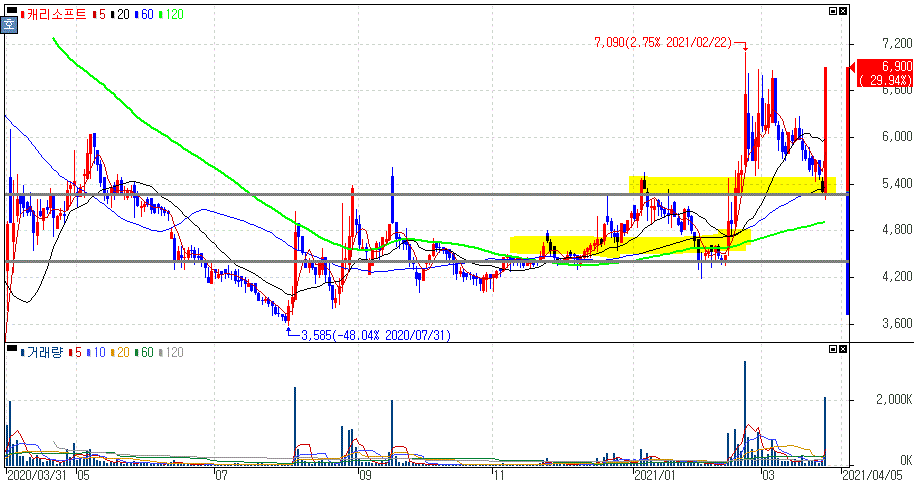Click the 11 month axis label
Image resolution: width=914 pixels, height=484 pixels.
pos(498,475)
